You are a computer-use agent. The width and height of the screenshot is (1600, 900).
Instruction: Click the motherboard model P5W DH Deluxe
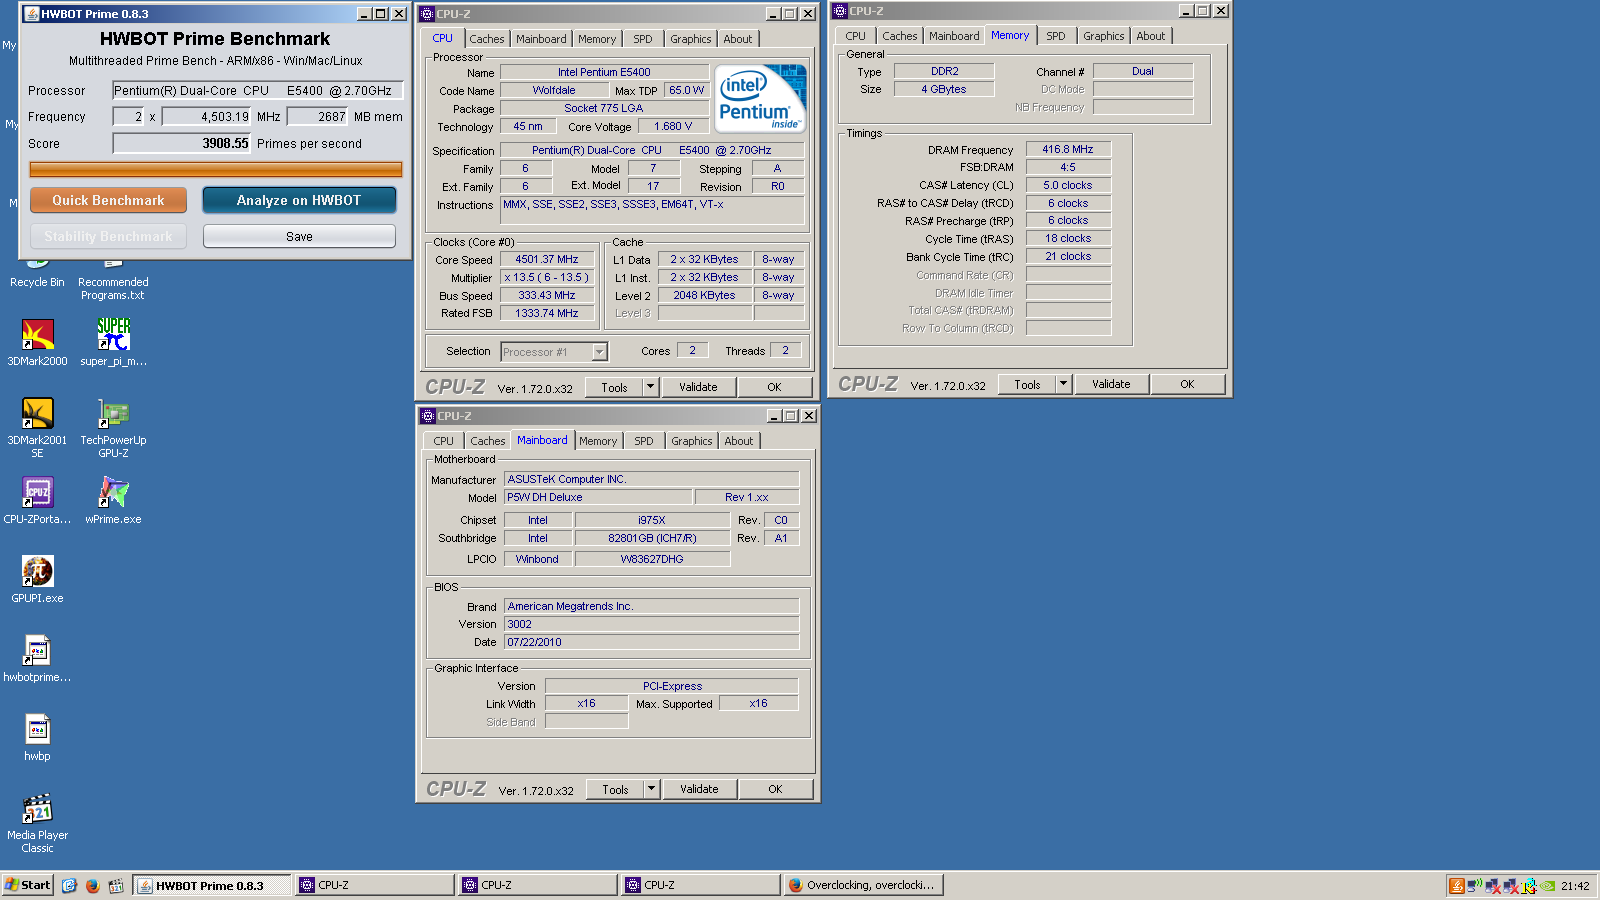tap(598, 497)
